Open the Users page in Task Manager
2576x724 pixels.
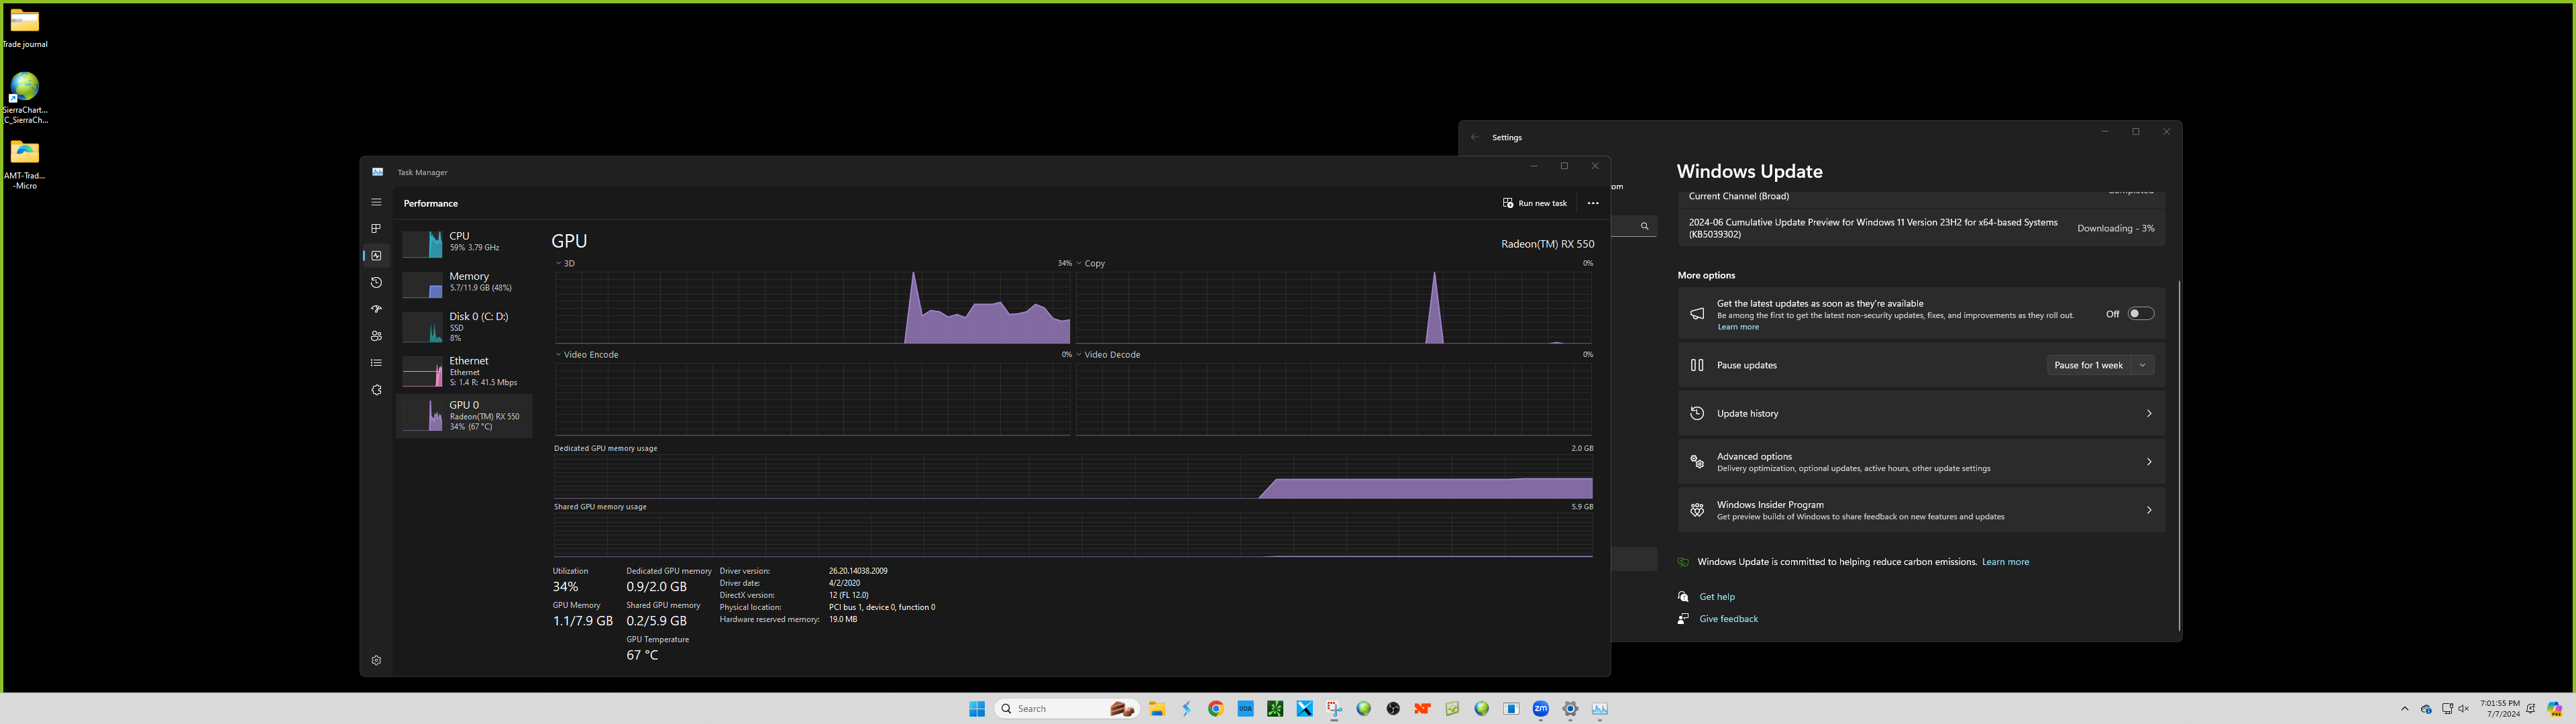376,336
